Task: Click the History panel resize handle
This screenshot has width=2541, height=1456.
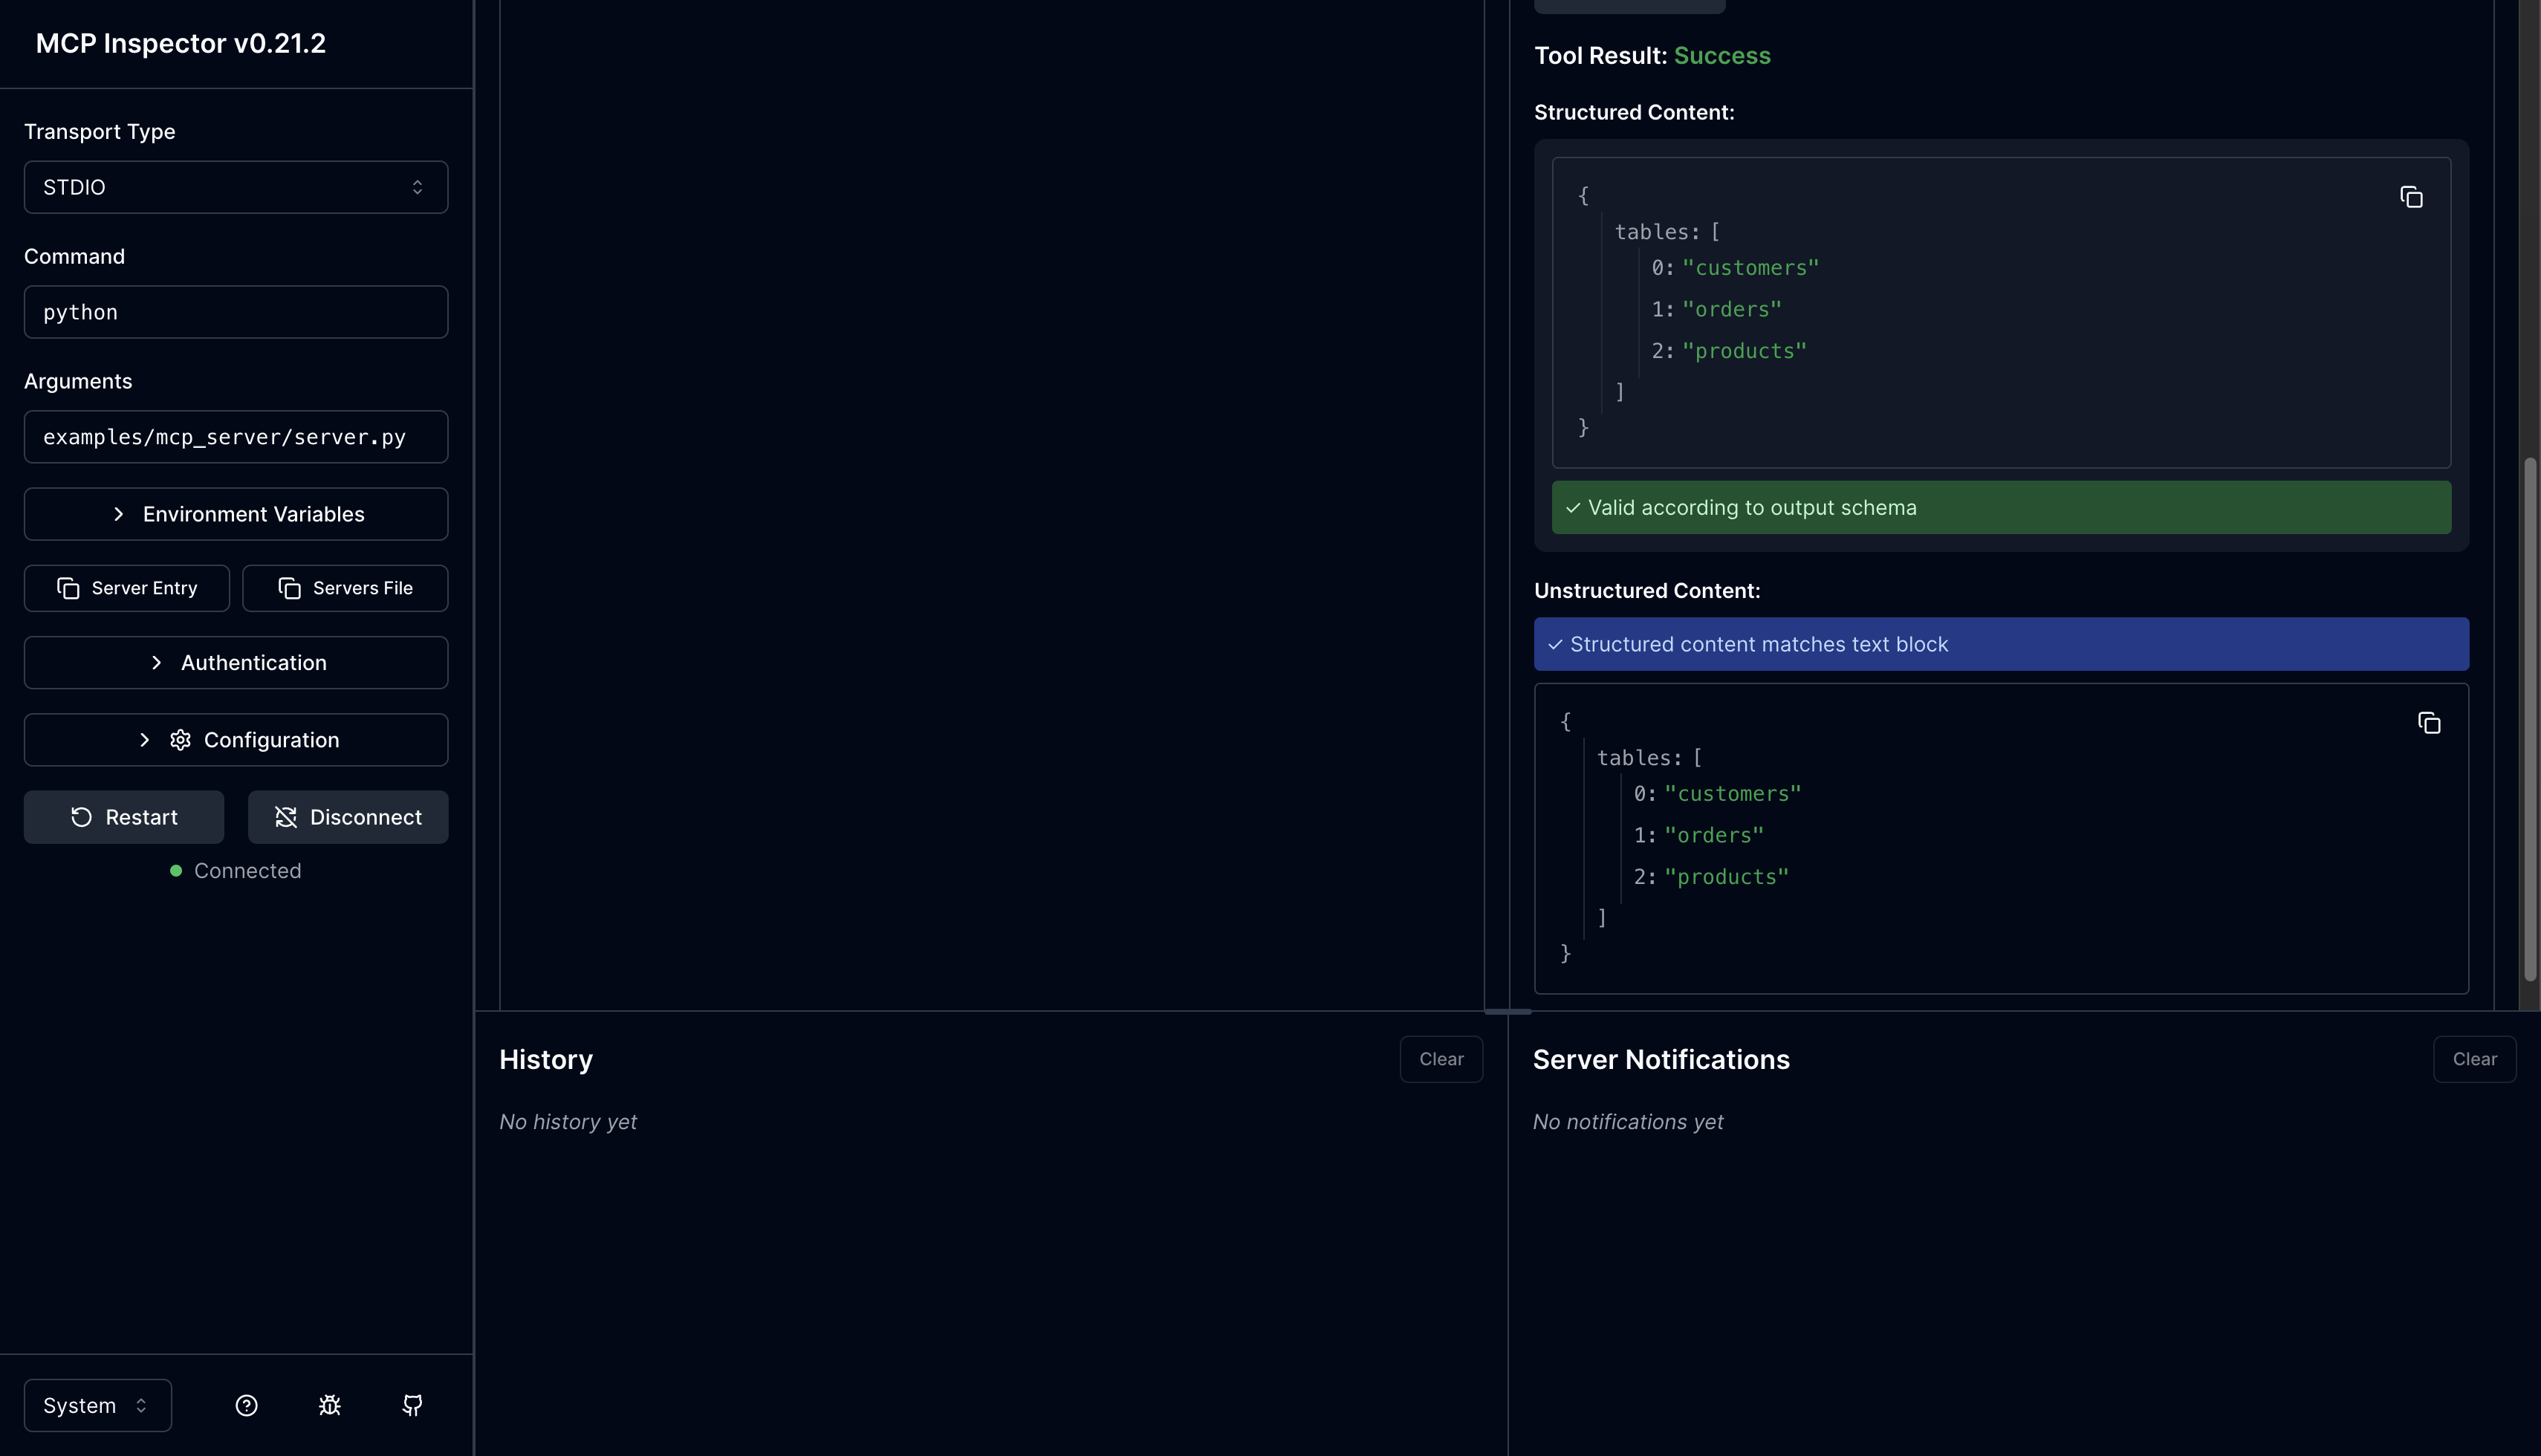Action: click(1508, 1012)
